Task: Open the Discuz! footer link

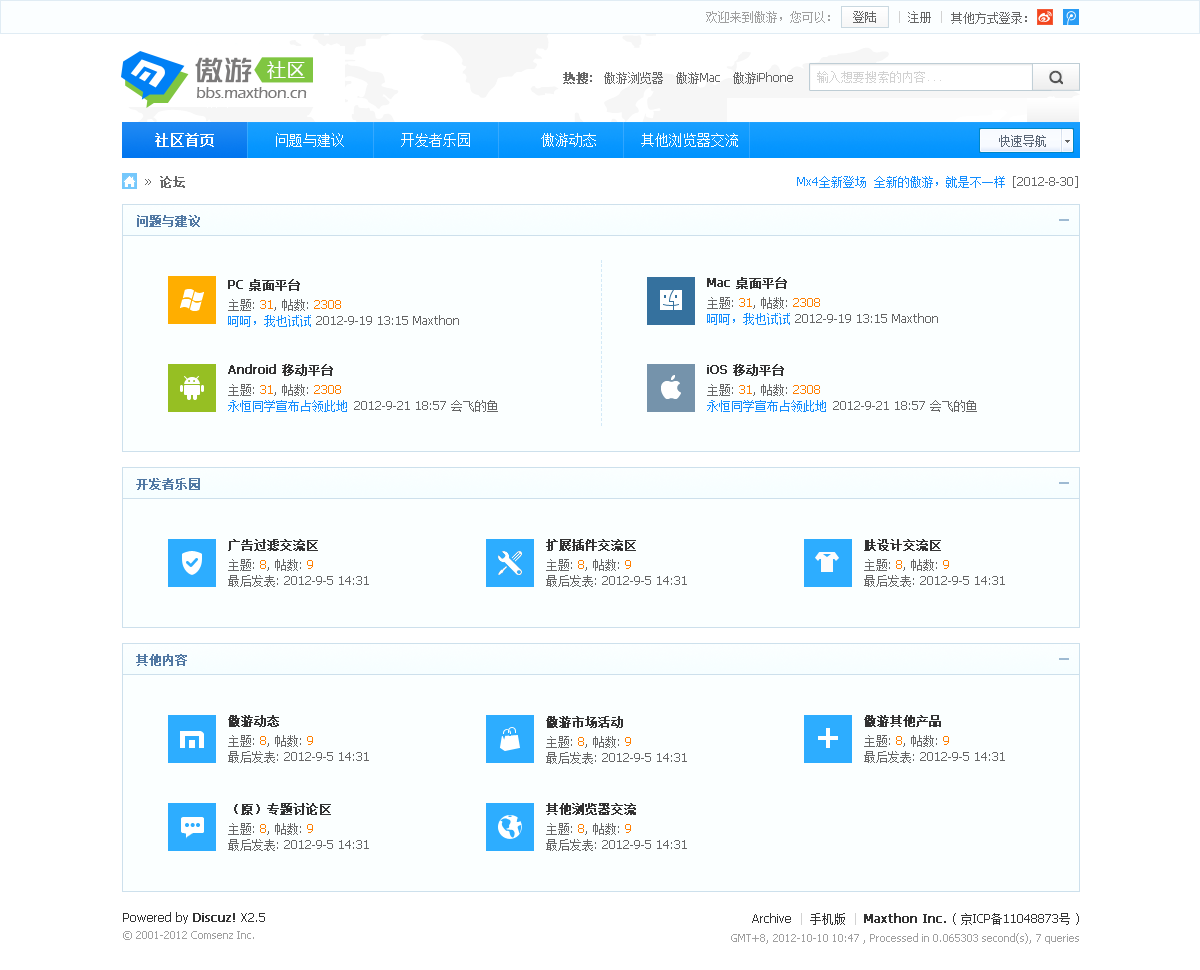Action: 214,917
